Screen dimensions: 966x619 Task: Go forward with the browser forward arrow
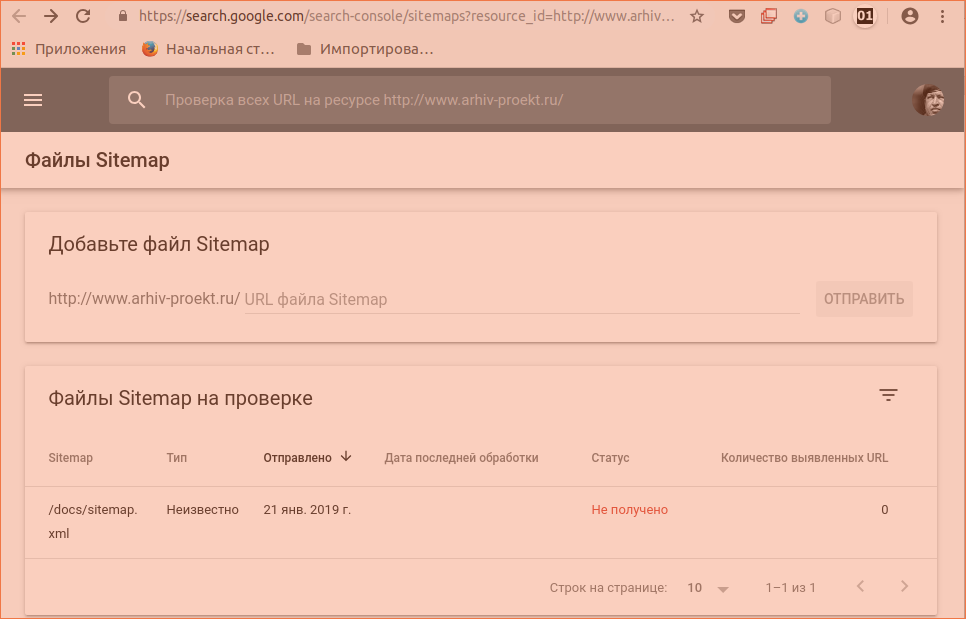click(x=51, y=16)
